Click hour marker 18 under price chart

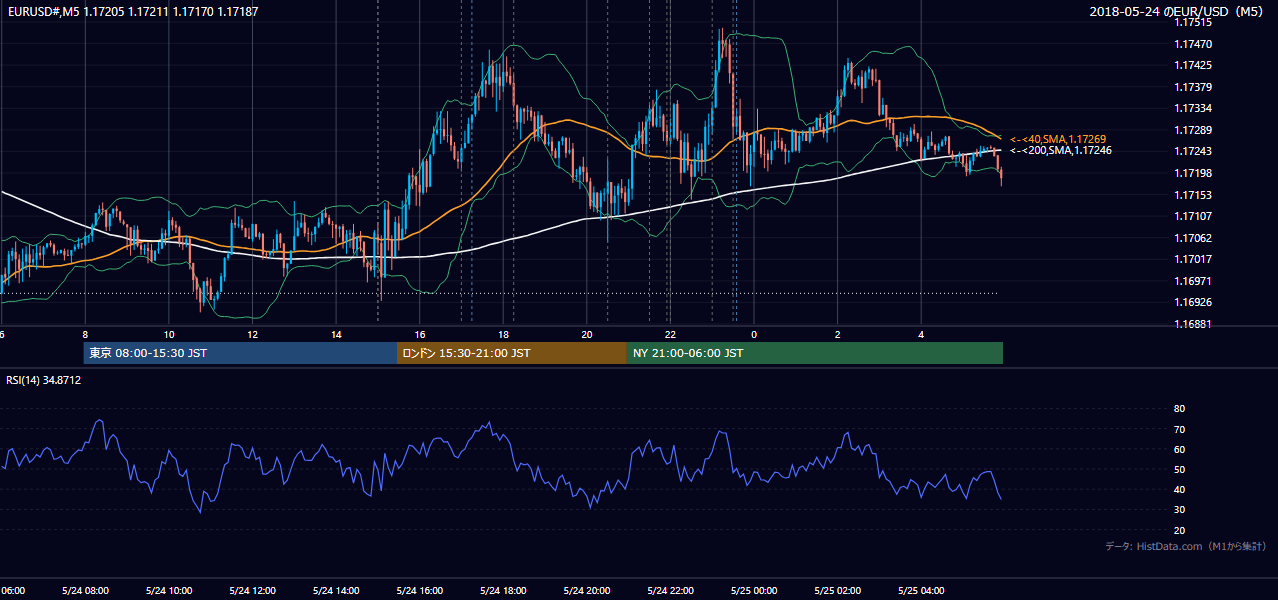(x=503, y=334)
